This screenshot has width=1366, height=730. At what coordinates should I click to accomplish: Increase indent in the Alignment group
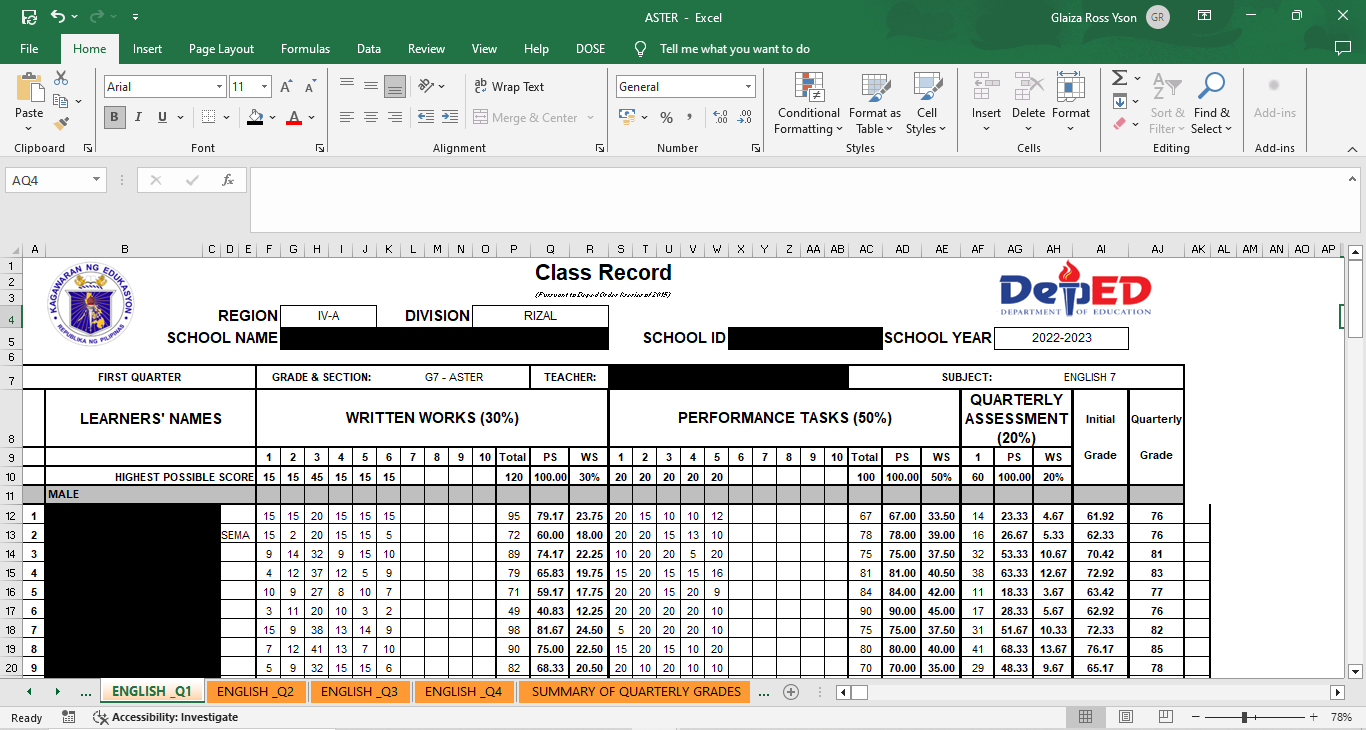click(450, 117)
